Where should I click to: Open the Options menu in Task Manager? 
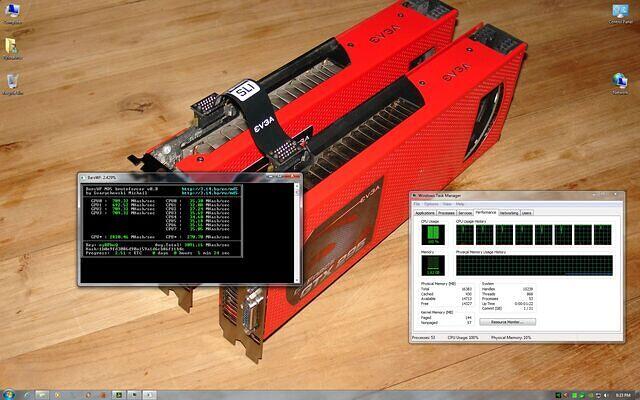pyautogui.click(x=432, y=204)
